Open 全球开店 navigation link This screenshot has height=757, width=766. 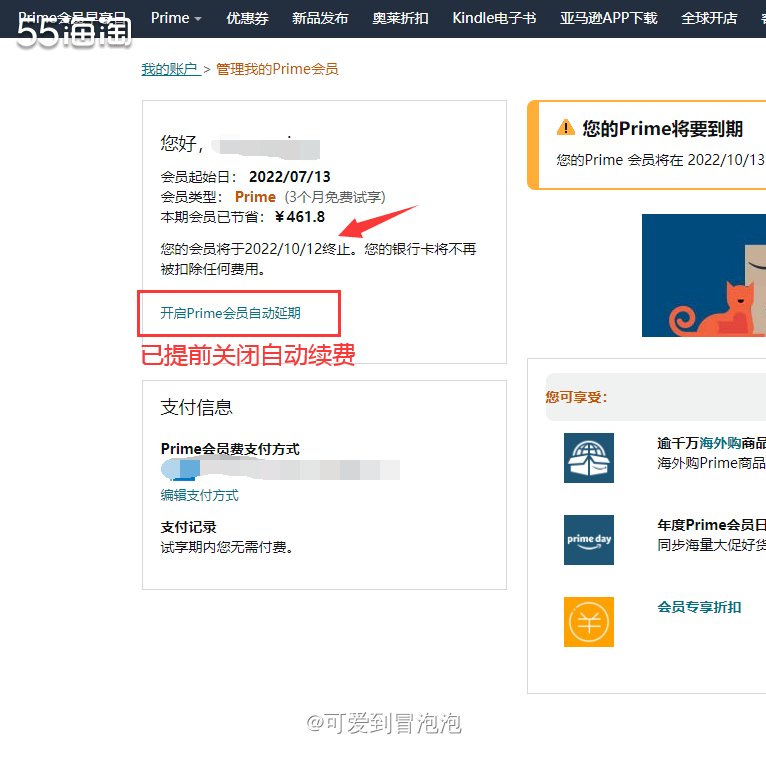point(709,18)
